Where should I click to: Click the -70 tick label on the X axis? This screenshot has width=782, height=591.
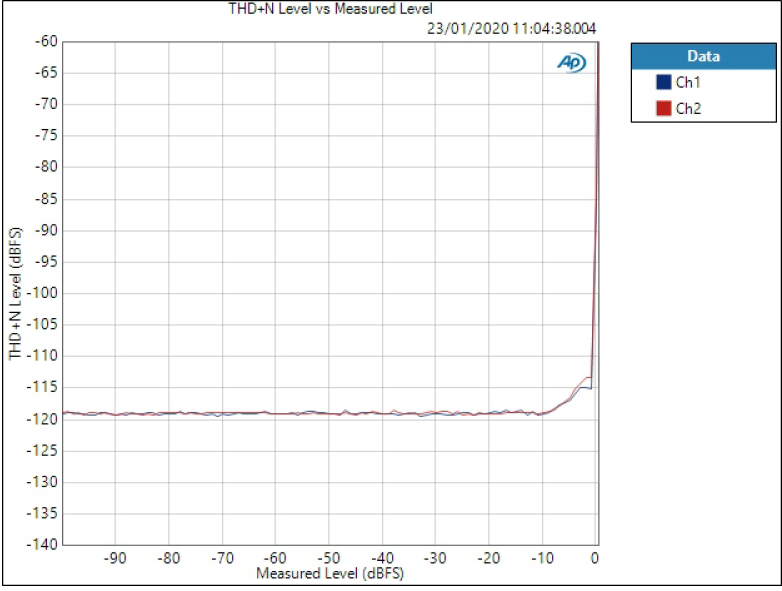click(x=222, y=558)
